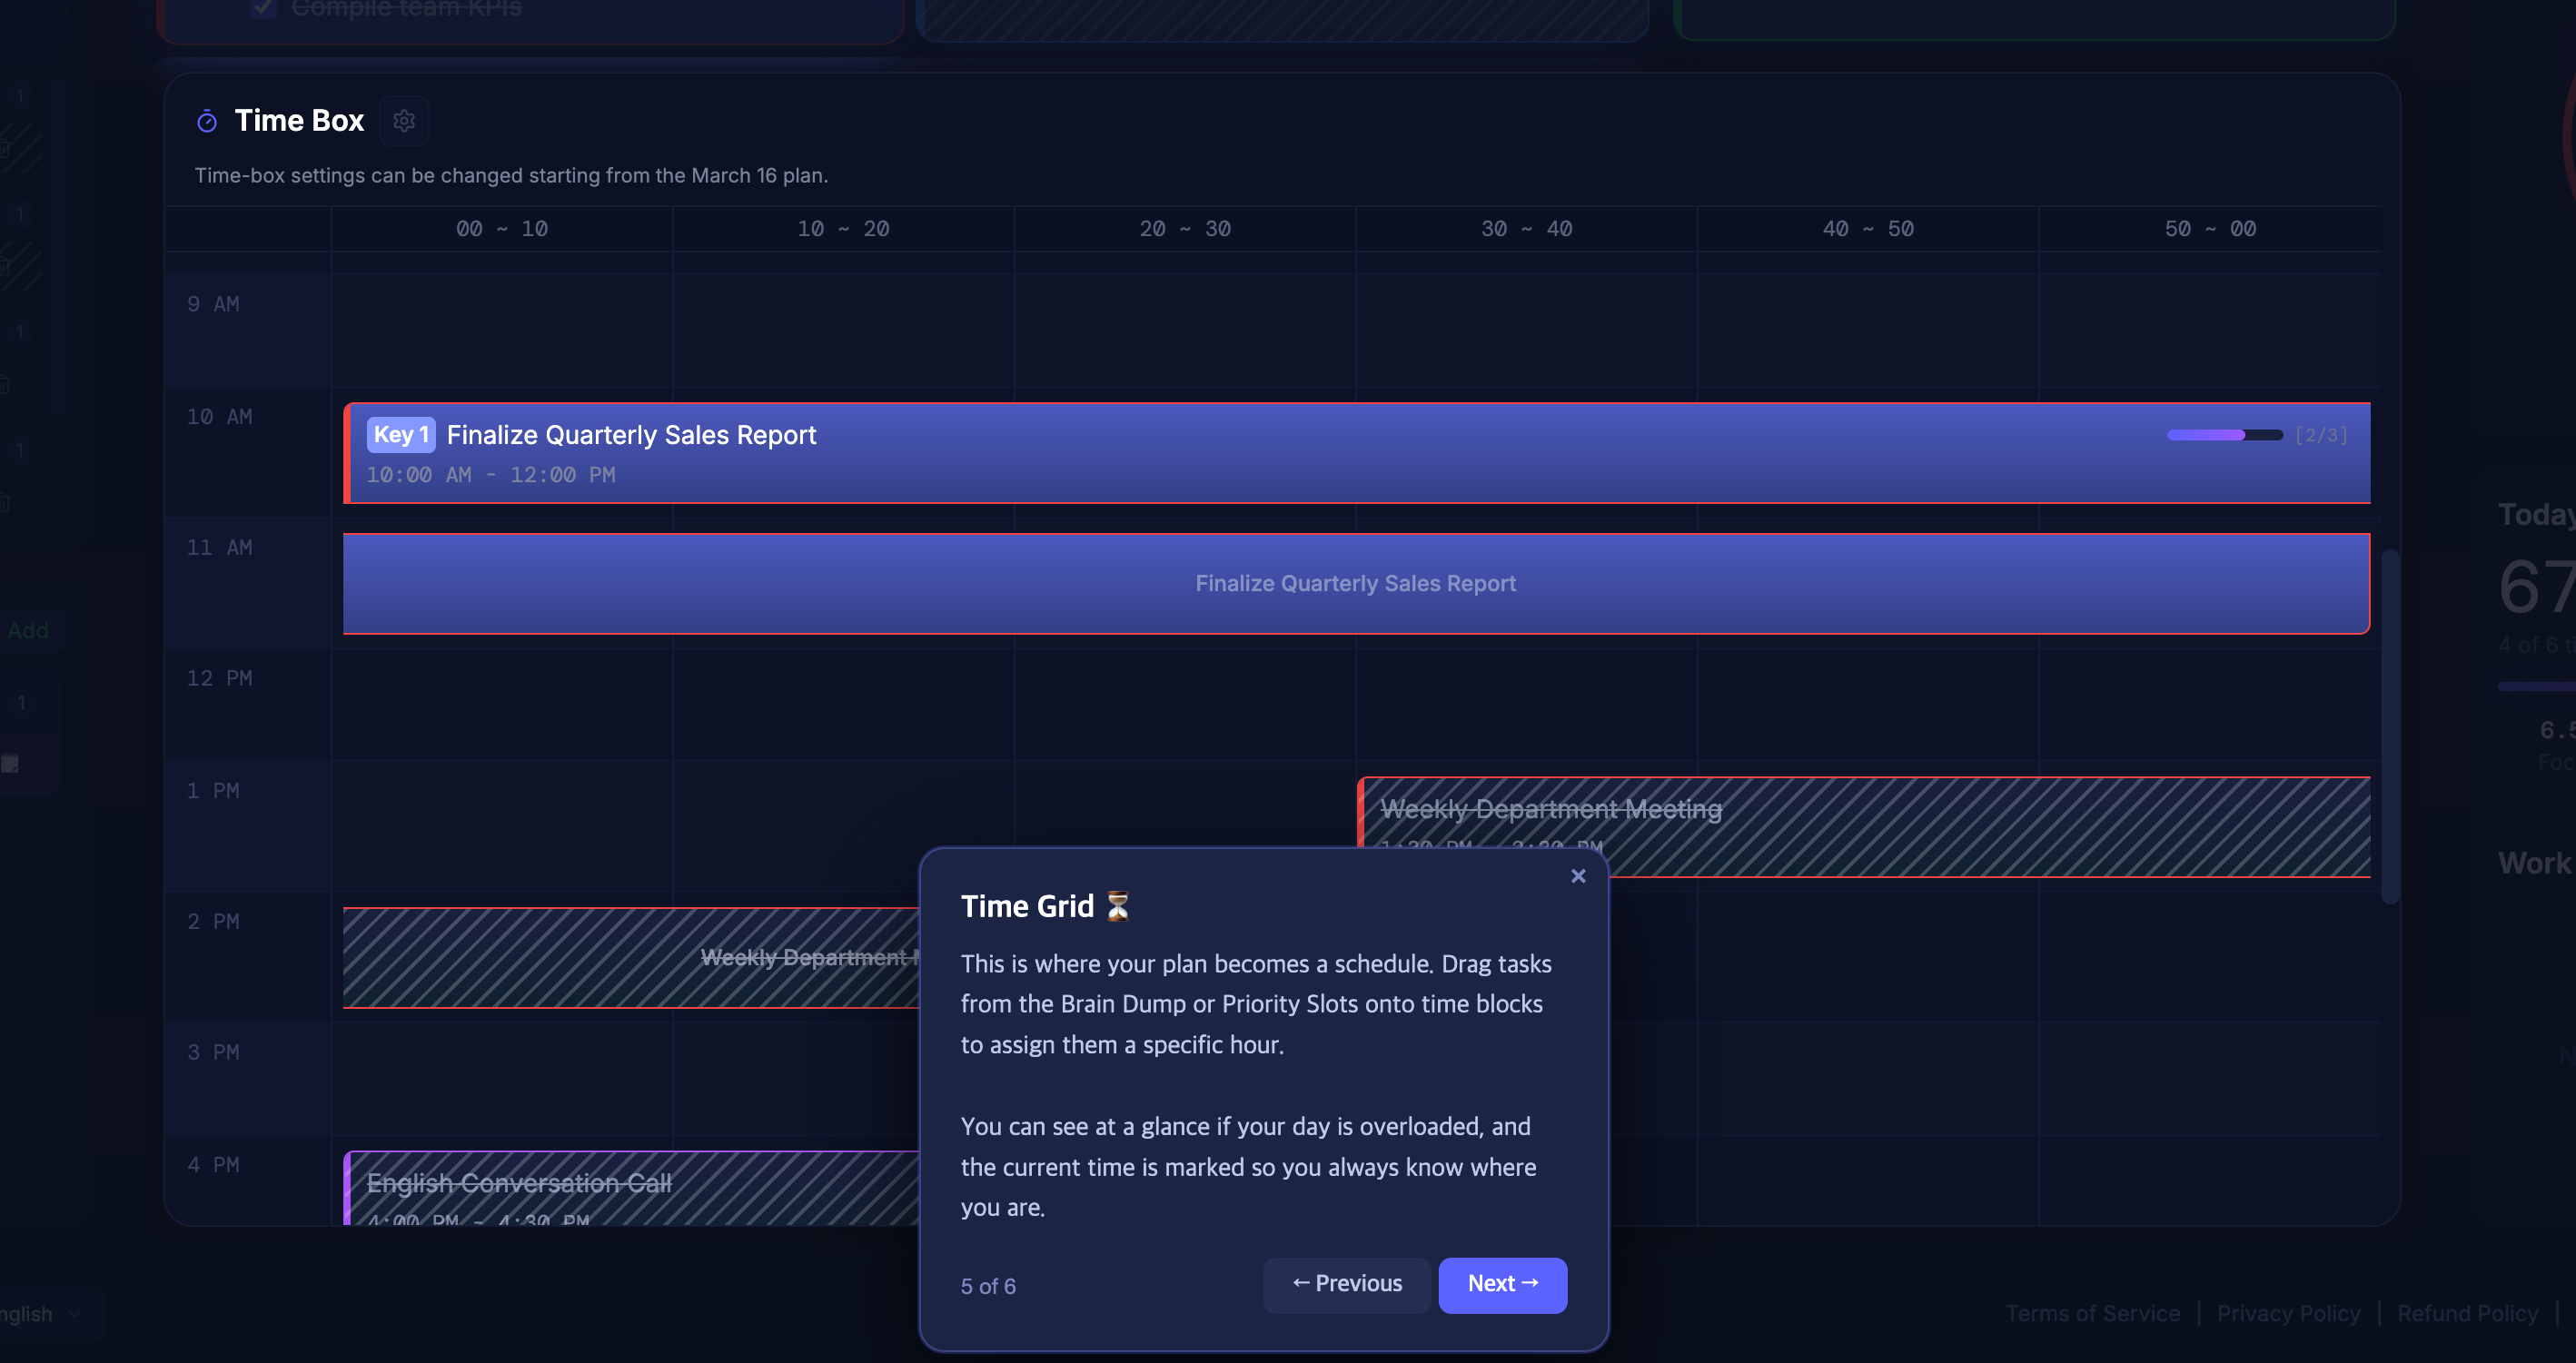Screen dimensions: 2576x1363
Task: Toggle the Compile team KPIs checkbox
Action: tap(264, 8)
